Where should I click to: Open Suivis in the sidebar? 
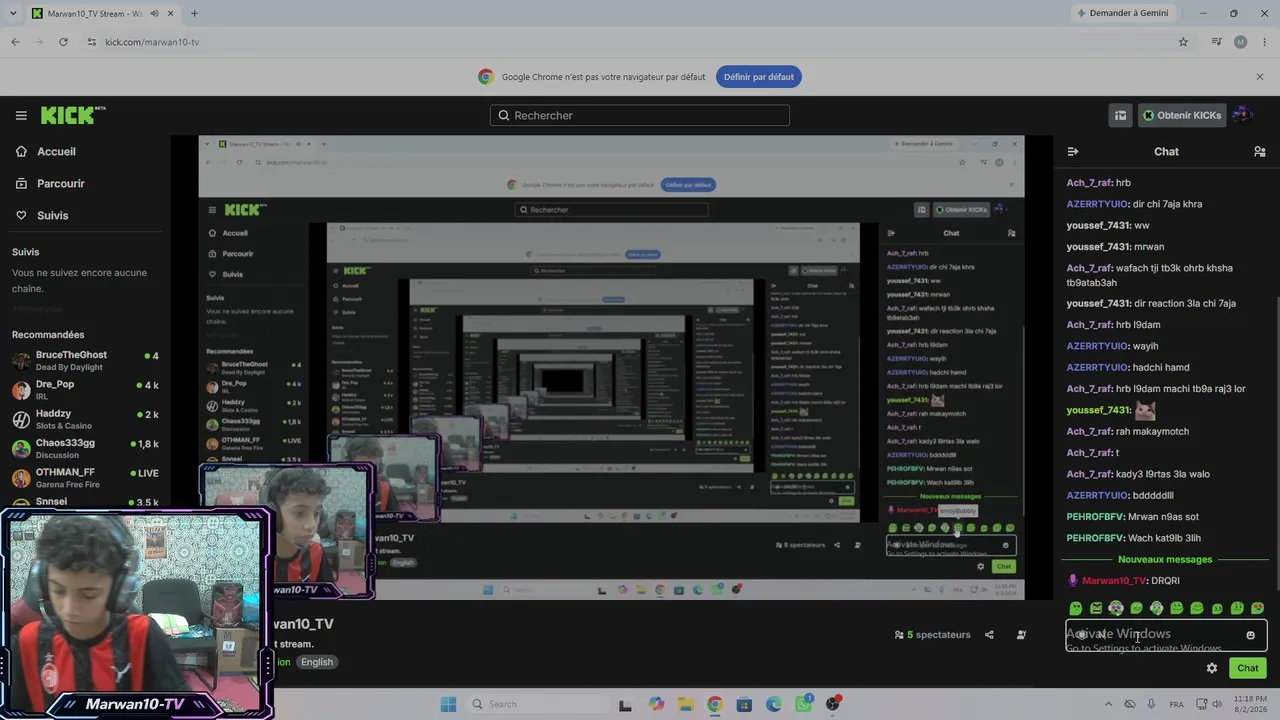tap(53, 216)
